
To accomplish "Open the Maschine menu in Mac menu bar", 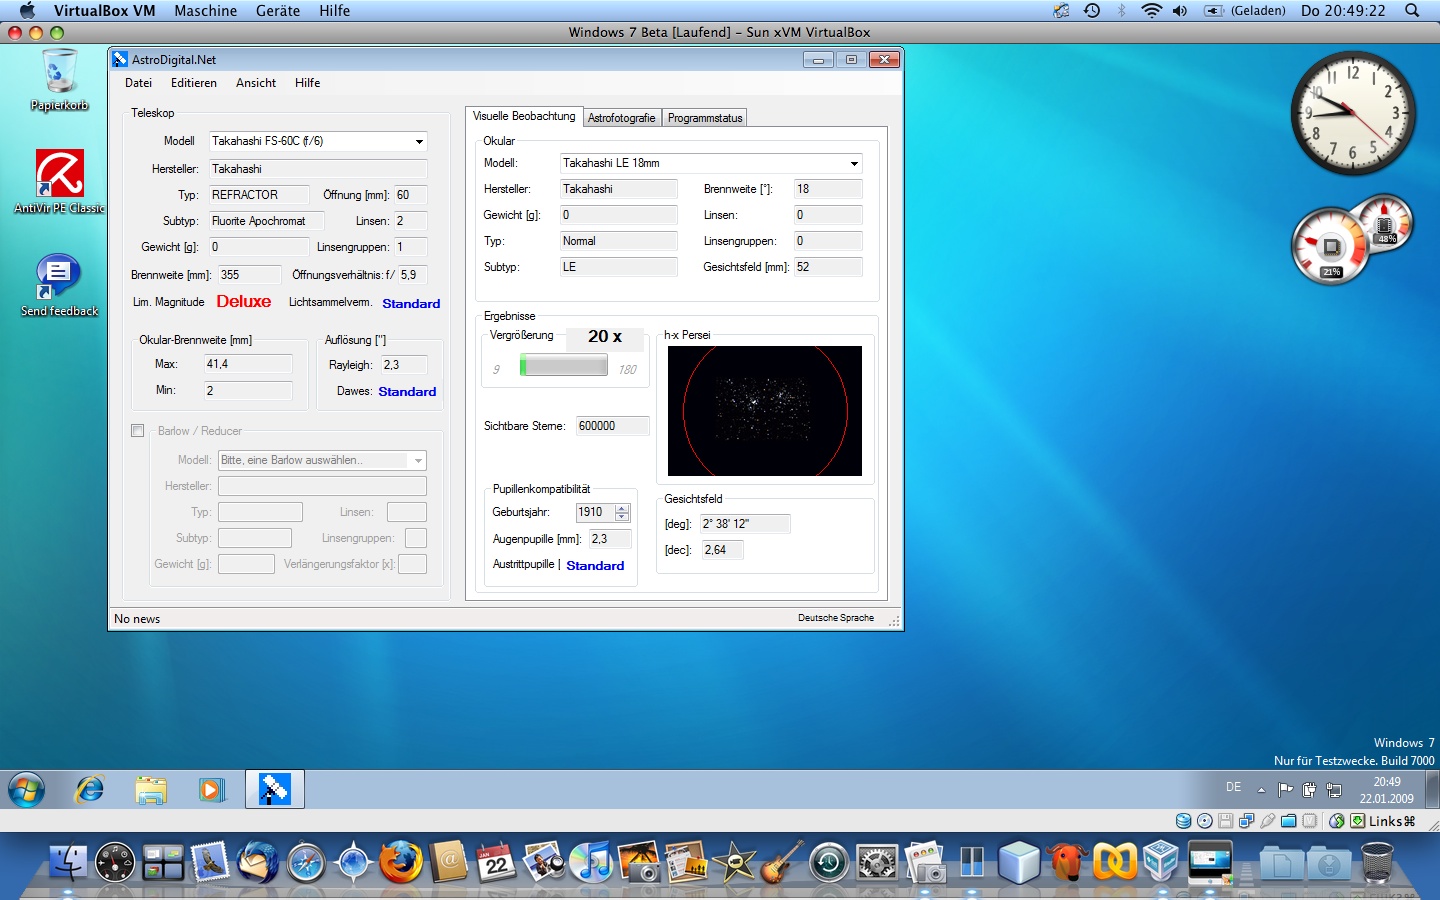I will coord(206,11).
